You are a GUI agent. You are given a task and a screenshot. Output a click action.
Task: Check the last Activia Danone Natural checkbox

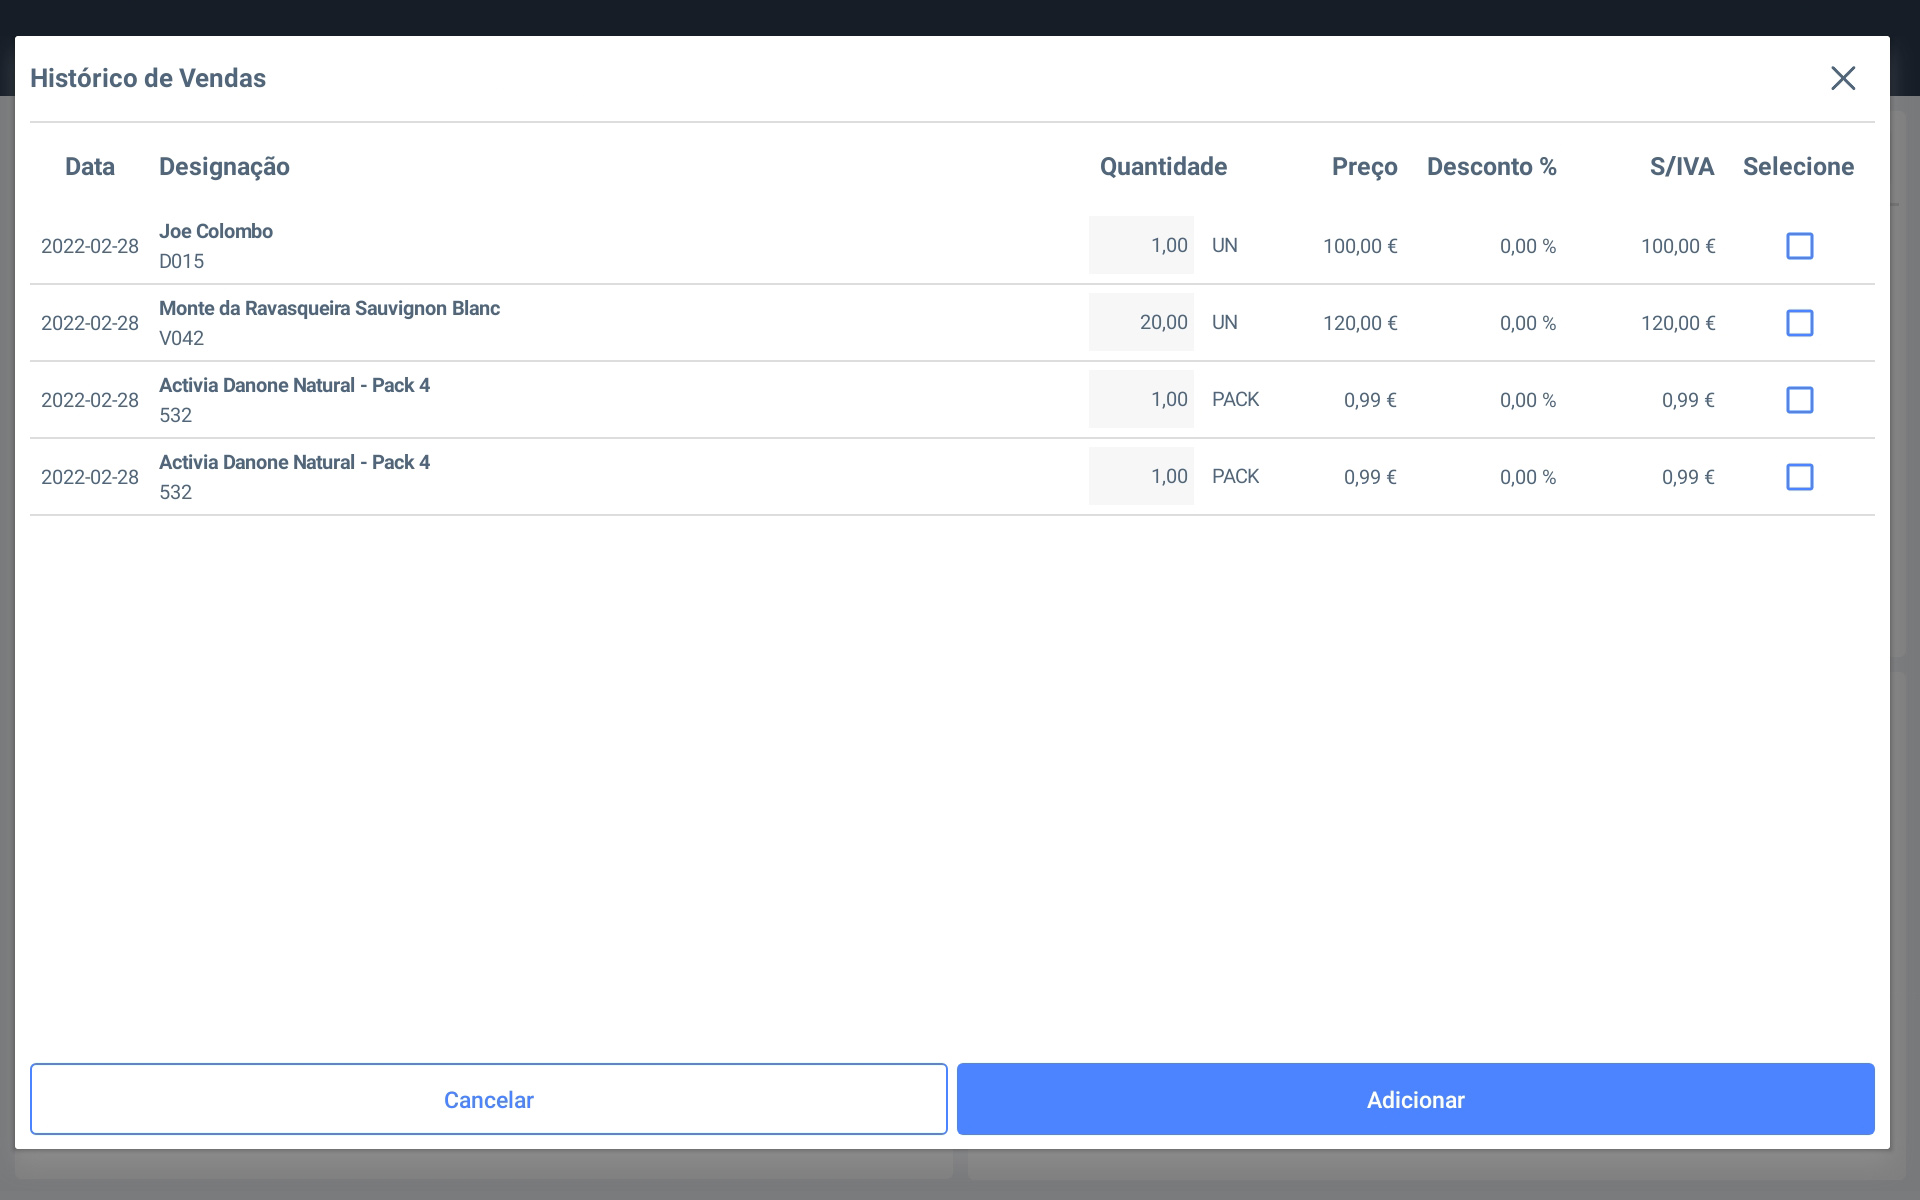coord(1799,477)
